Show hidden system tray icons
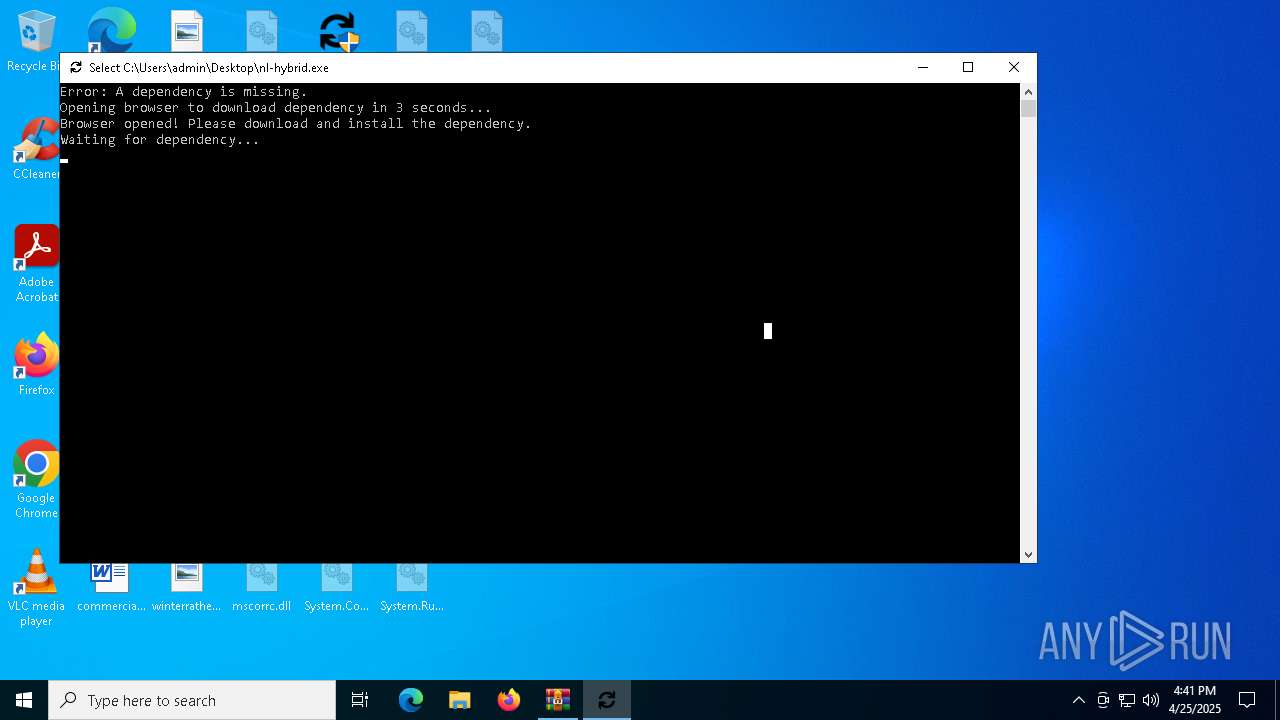 coord(1078,700)
